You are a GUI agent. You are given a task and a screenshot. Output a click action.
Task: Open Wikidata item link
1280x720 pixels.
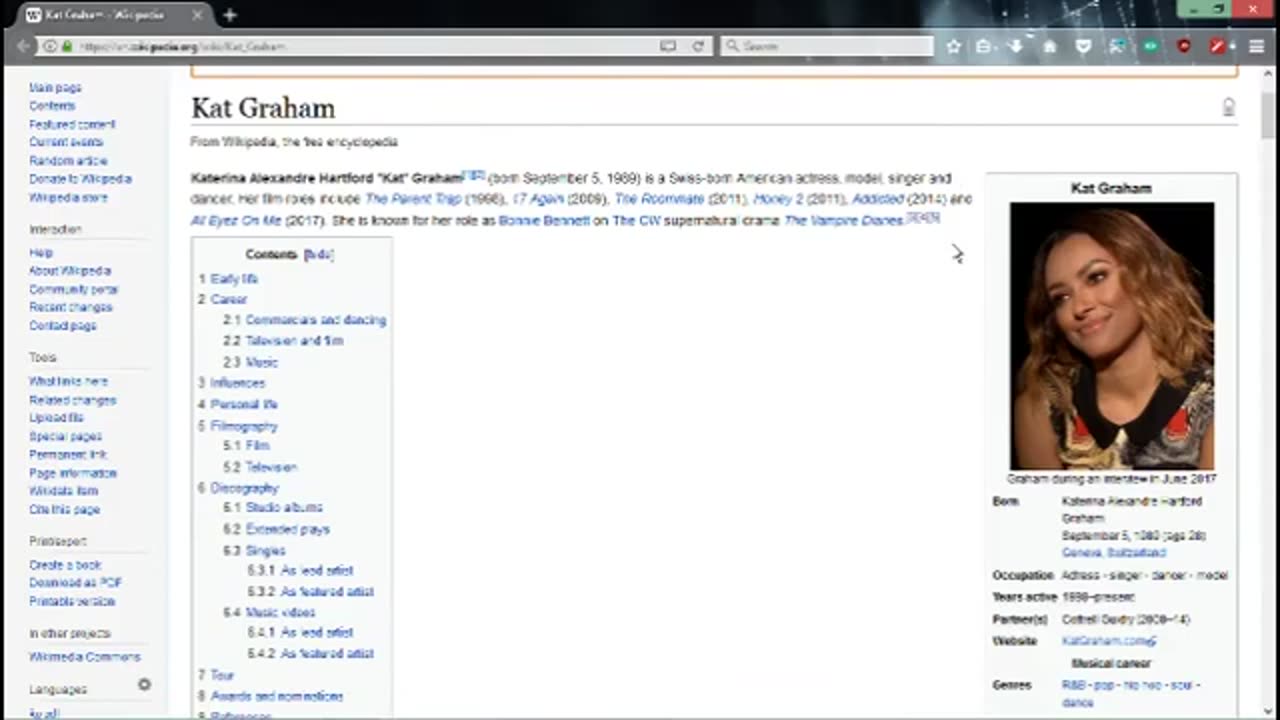(x=63, y=491)
